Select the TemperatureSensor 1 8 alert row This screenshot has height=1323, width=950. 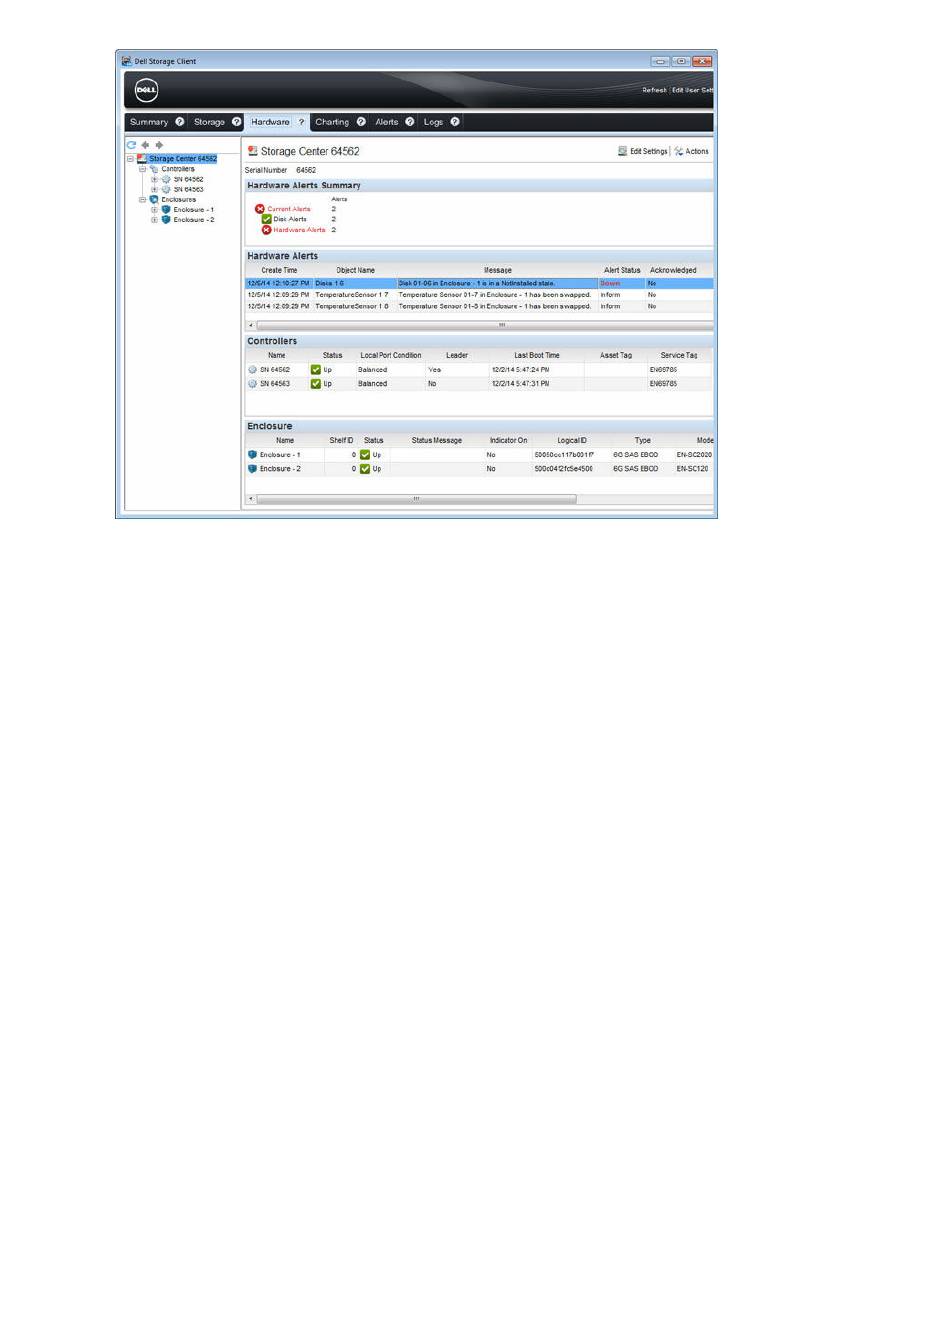(x=479, y=306)
